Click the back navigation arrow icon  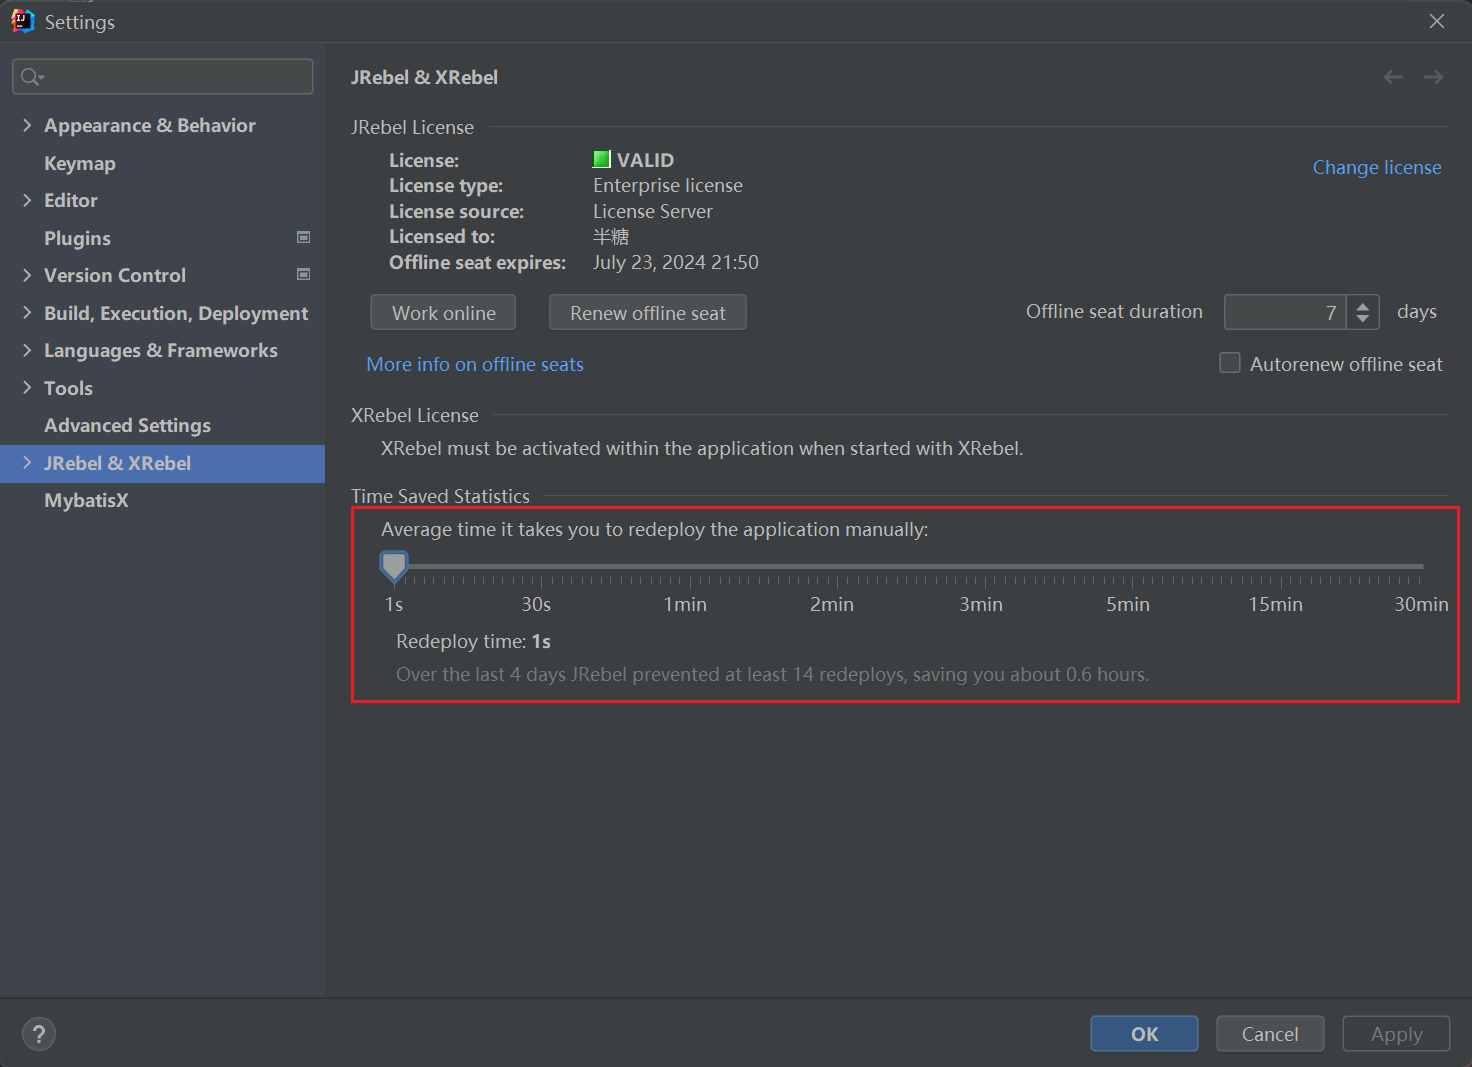(x=1393, y=77)
